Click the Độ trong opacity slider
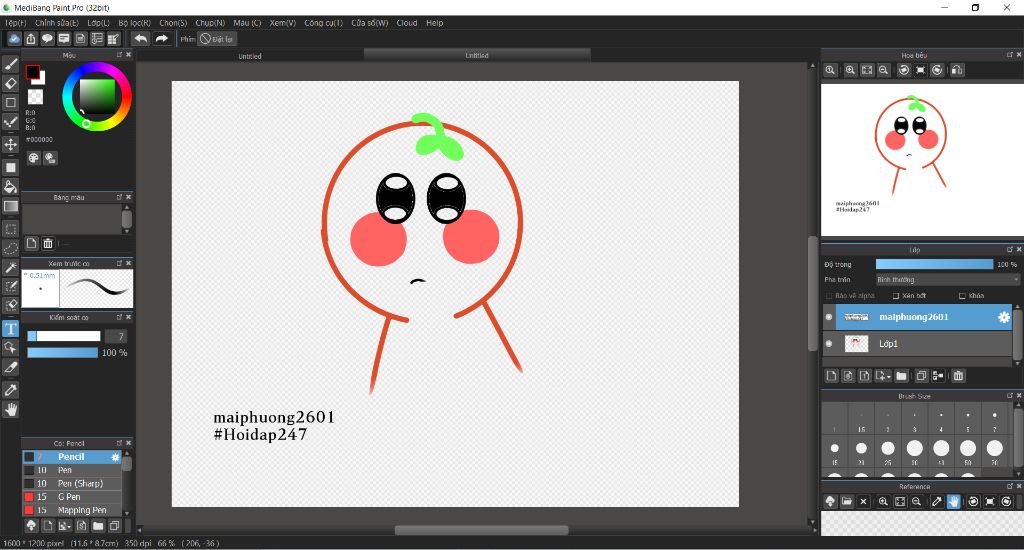Image resolution: width=1024 pixels, height=550 pixels. (934, 264)
